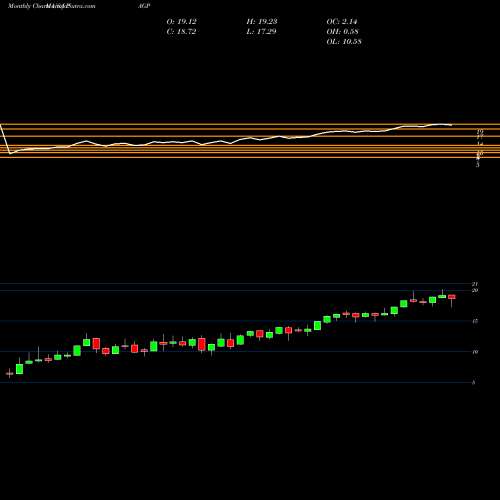Click the 'OC: 2.14' value
Screen dimensions: 500x500
pos(342,22)
